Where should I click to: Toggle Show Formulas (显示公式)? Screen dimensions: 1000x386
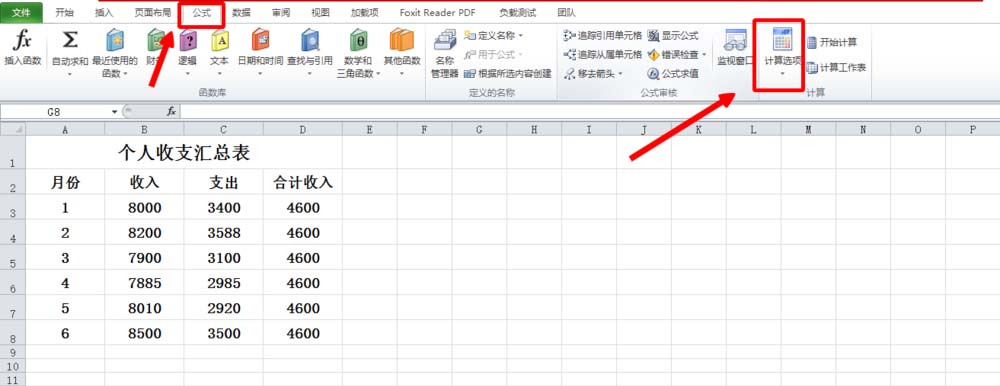coord(673,35)
